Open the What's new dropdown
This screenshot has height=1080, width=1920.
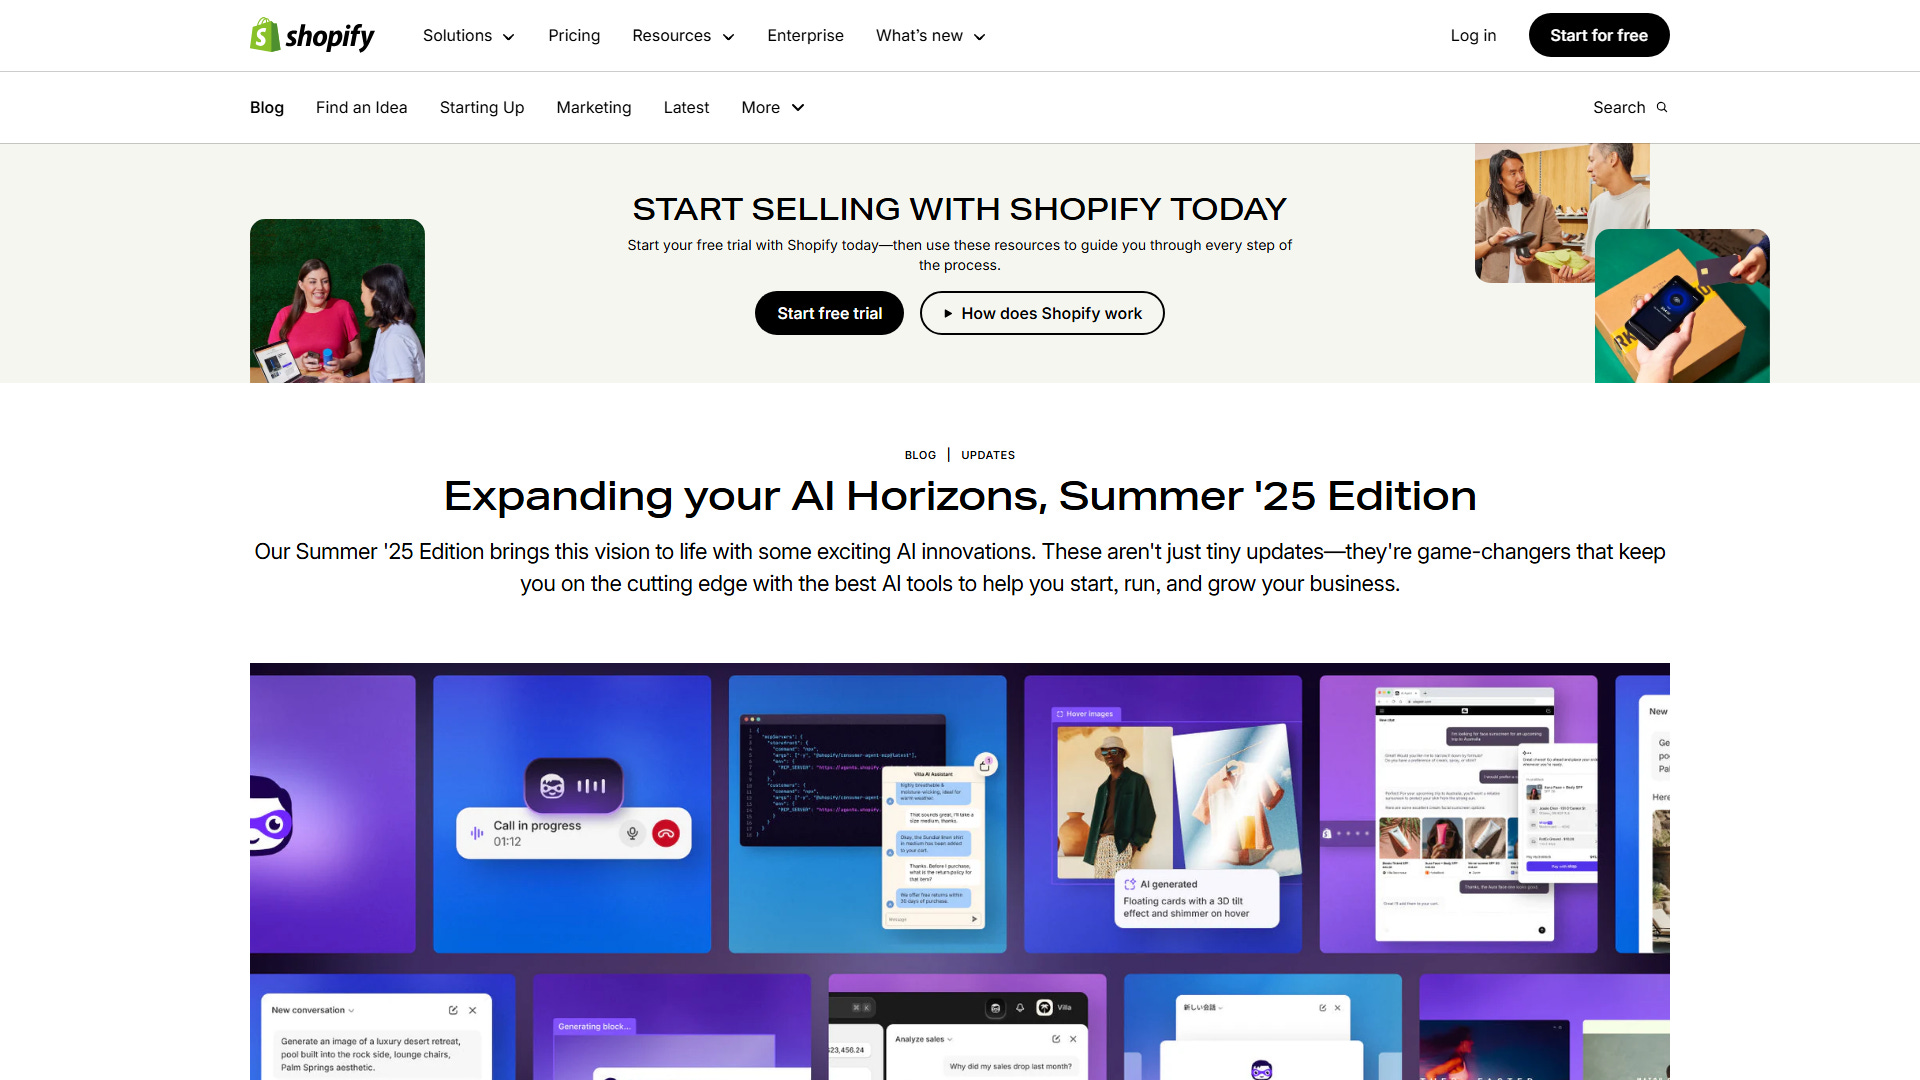pyautogui.click(x=931, y=36)
